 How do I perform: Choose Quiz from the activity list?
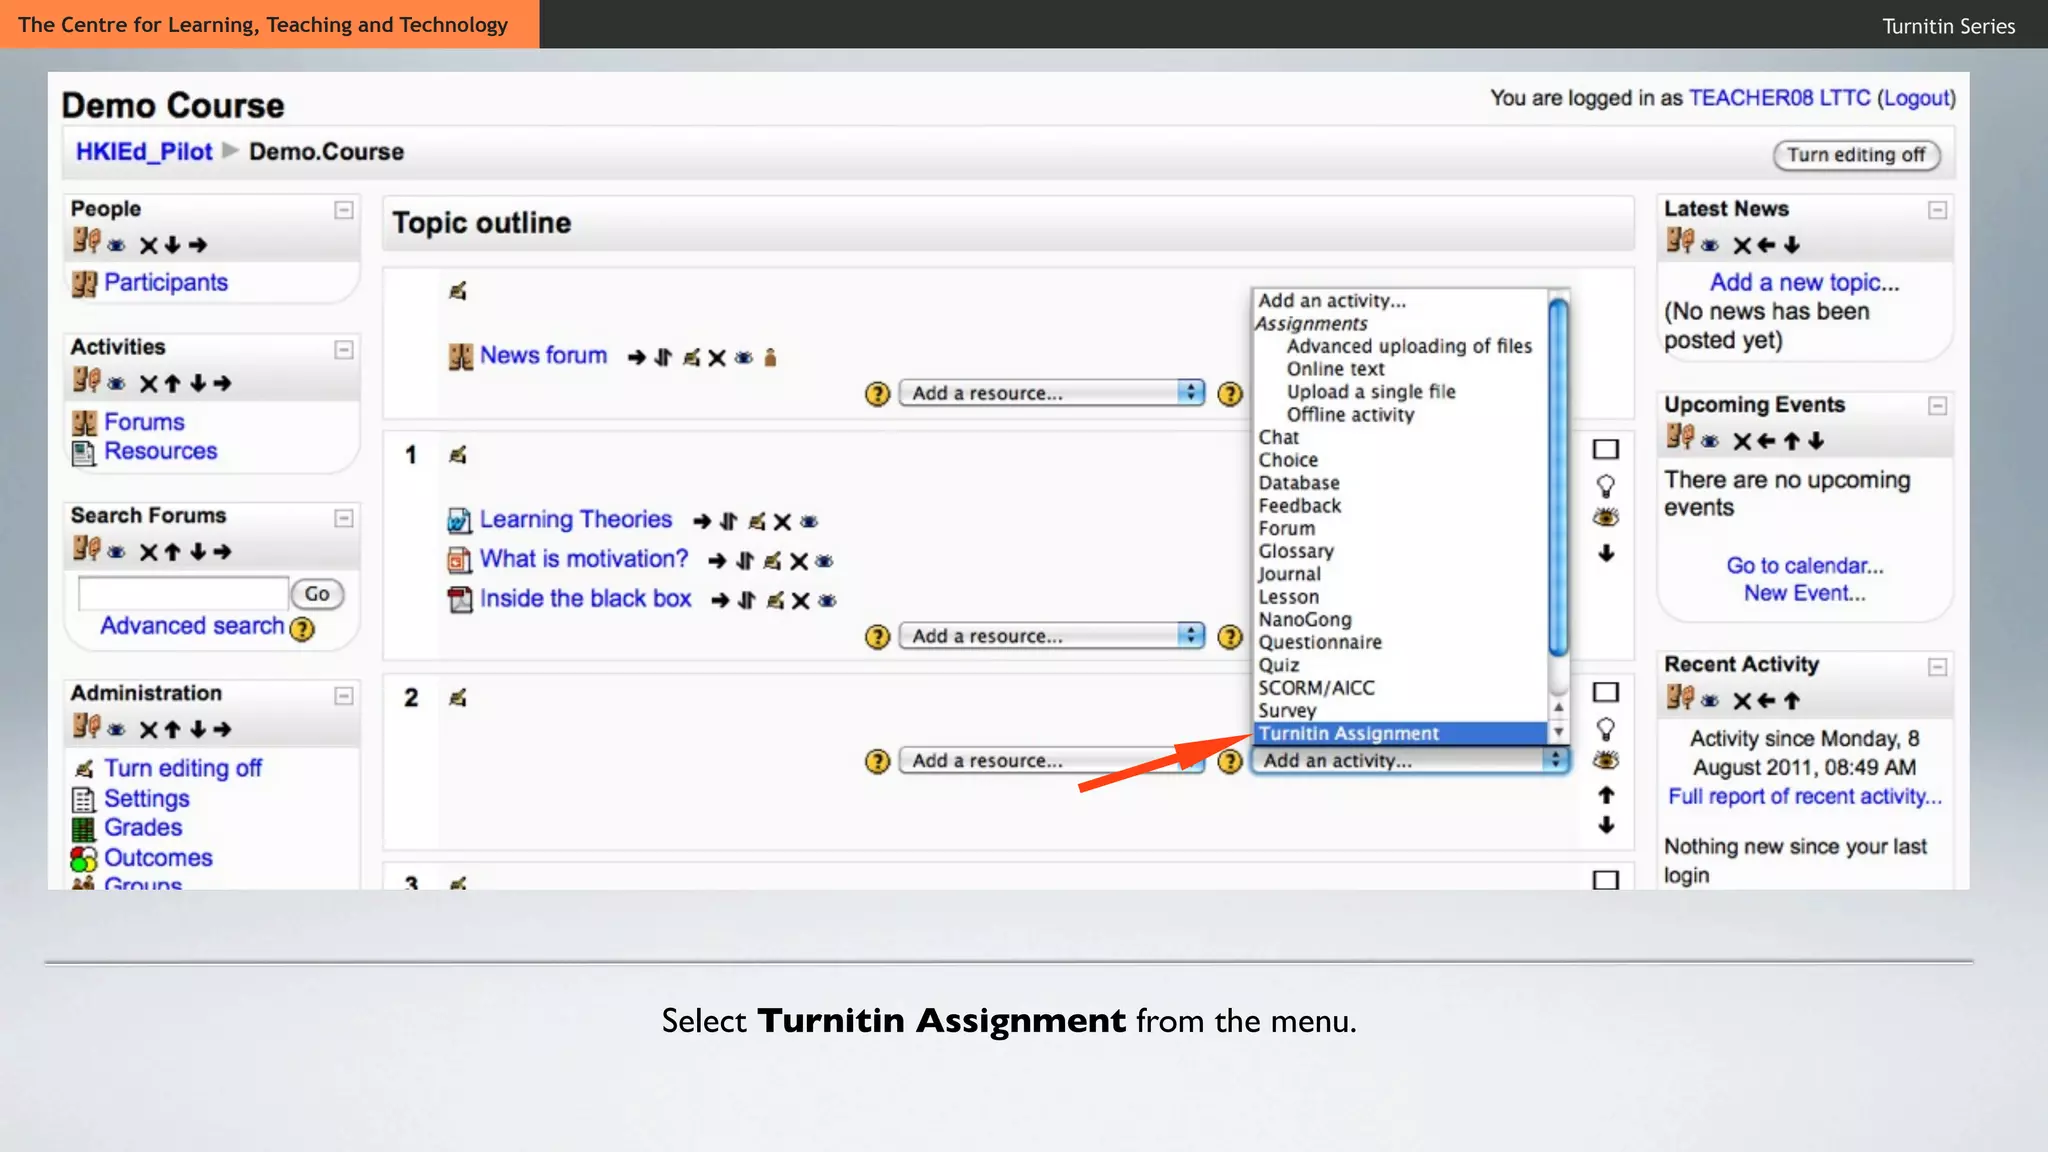pyautogui.click(x=1279, y=666)
